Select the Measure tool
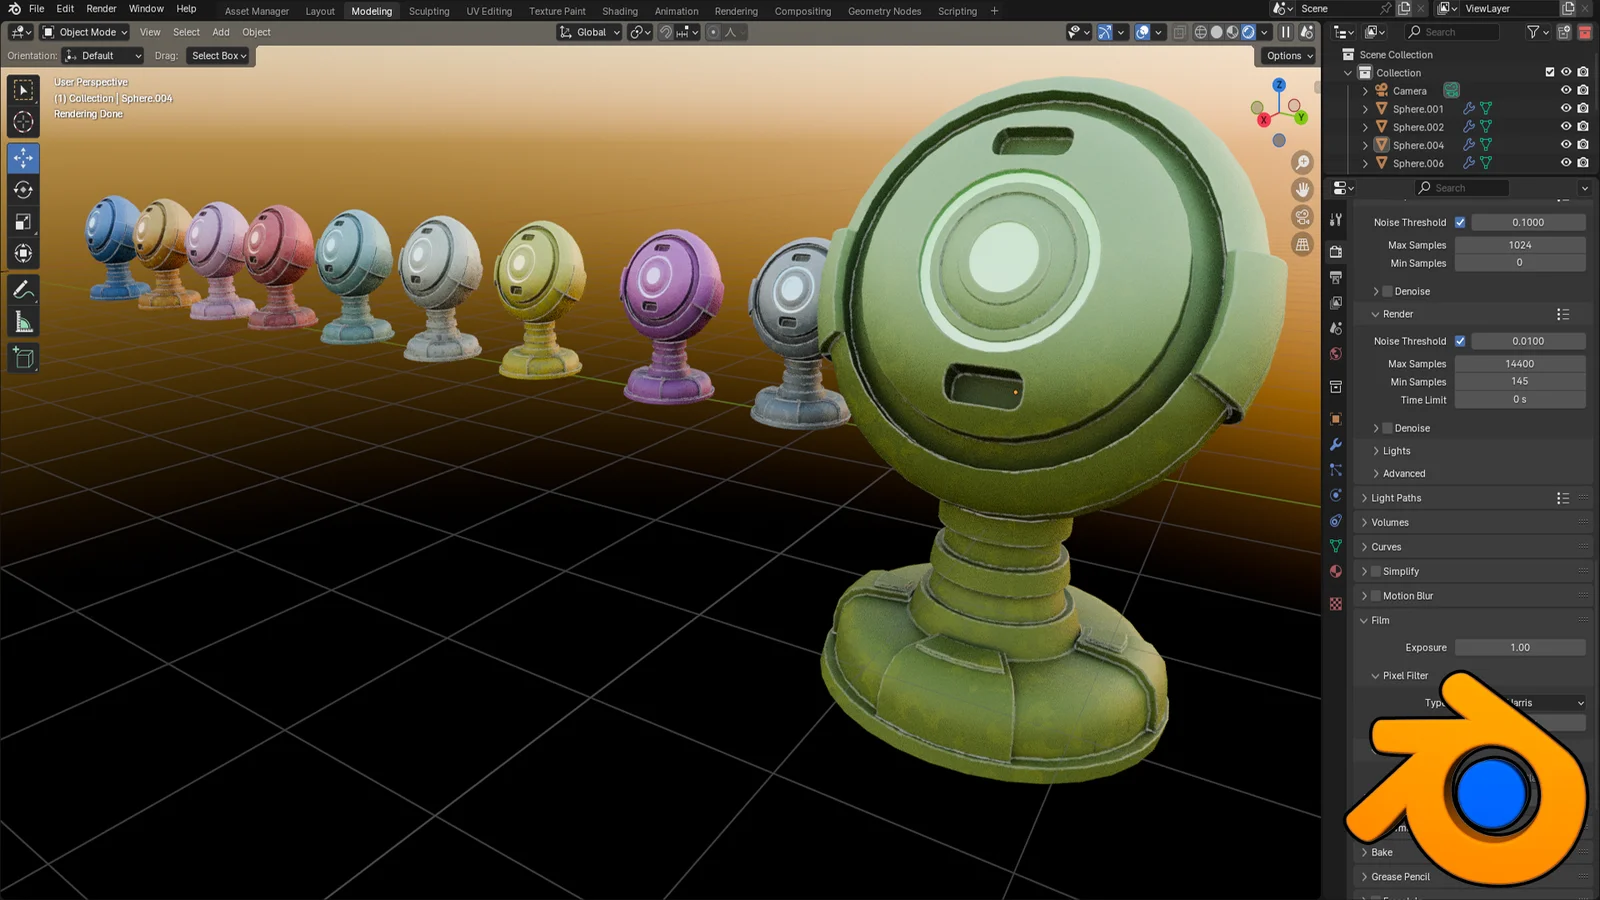This screenshot has height=900, width=1600. (x=24, y=322)
